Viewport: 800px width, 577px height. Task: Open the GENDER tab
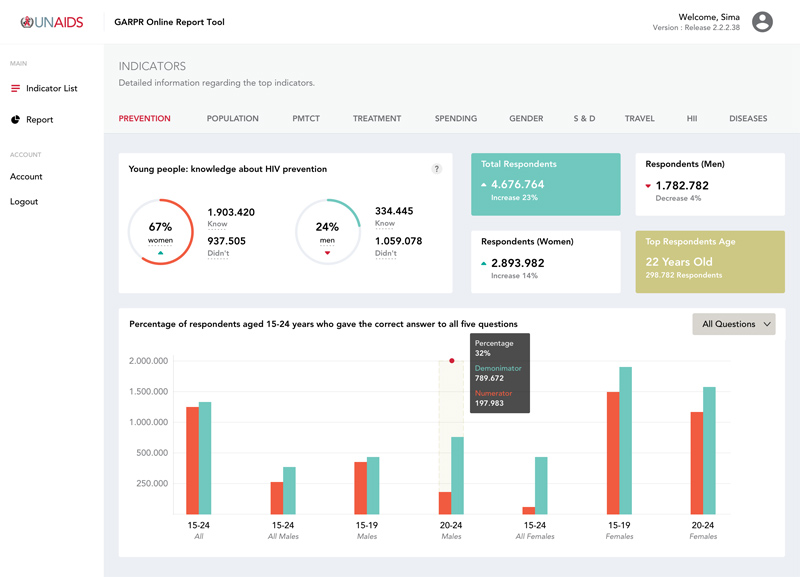pos(526,118)
